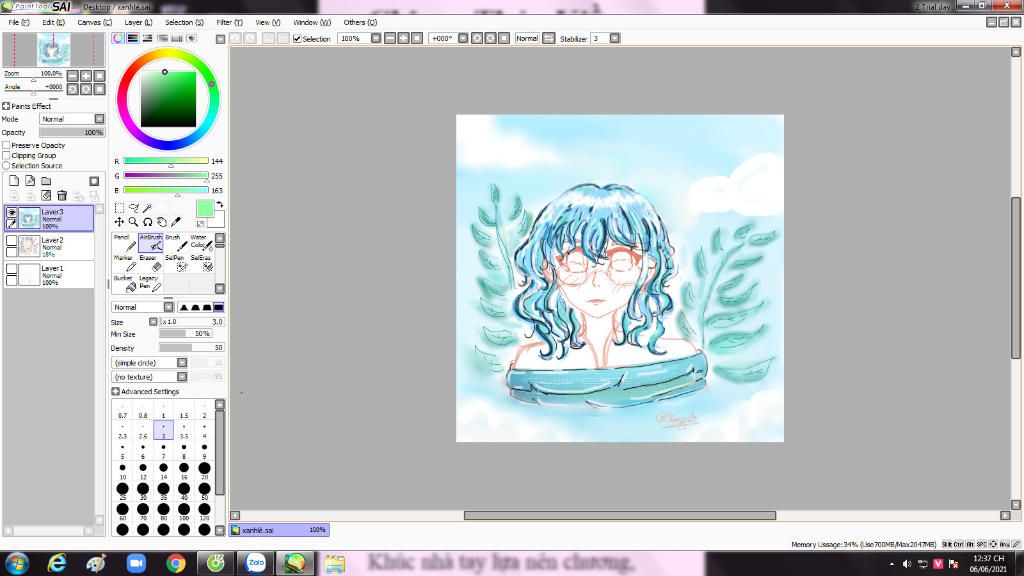1024x576 pixels.
Task: Select the Pencil tool
Action: tap(124, 242)
